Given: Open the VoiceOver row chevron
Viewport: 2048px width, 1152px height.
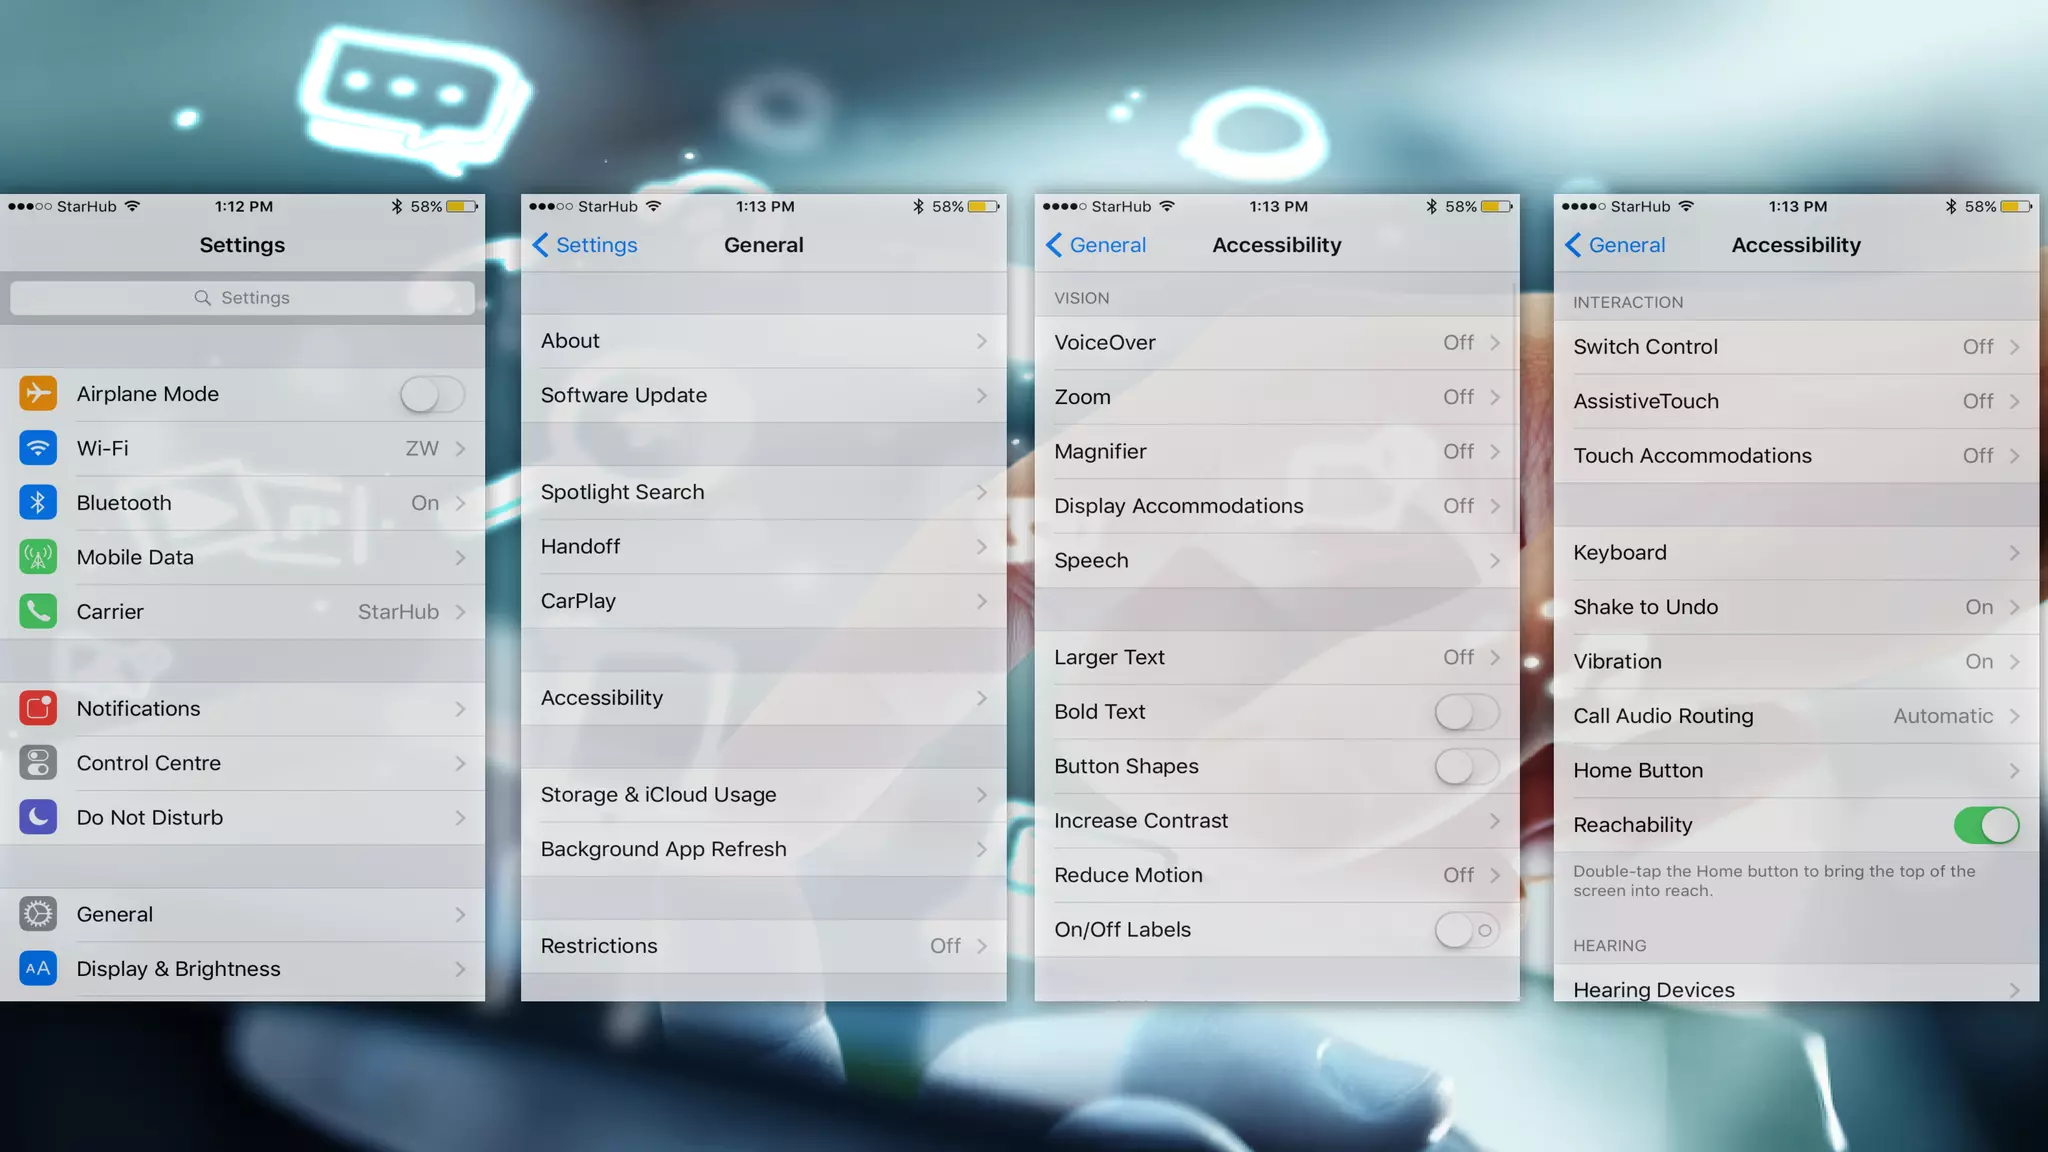Looking at the screenshot, I should click(1495, 343).
